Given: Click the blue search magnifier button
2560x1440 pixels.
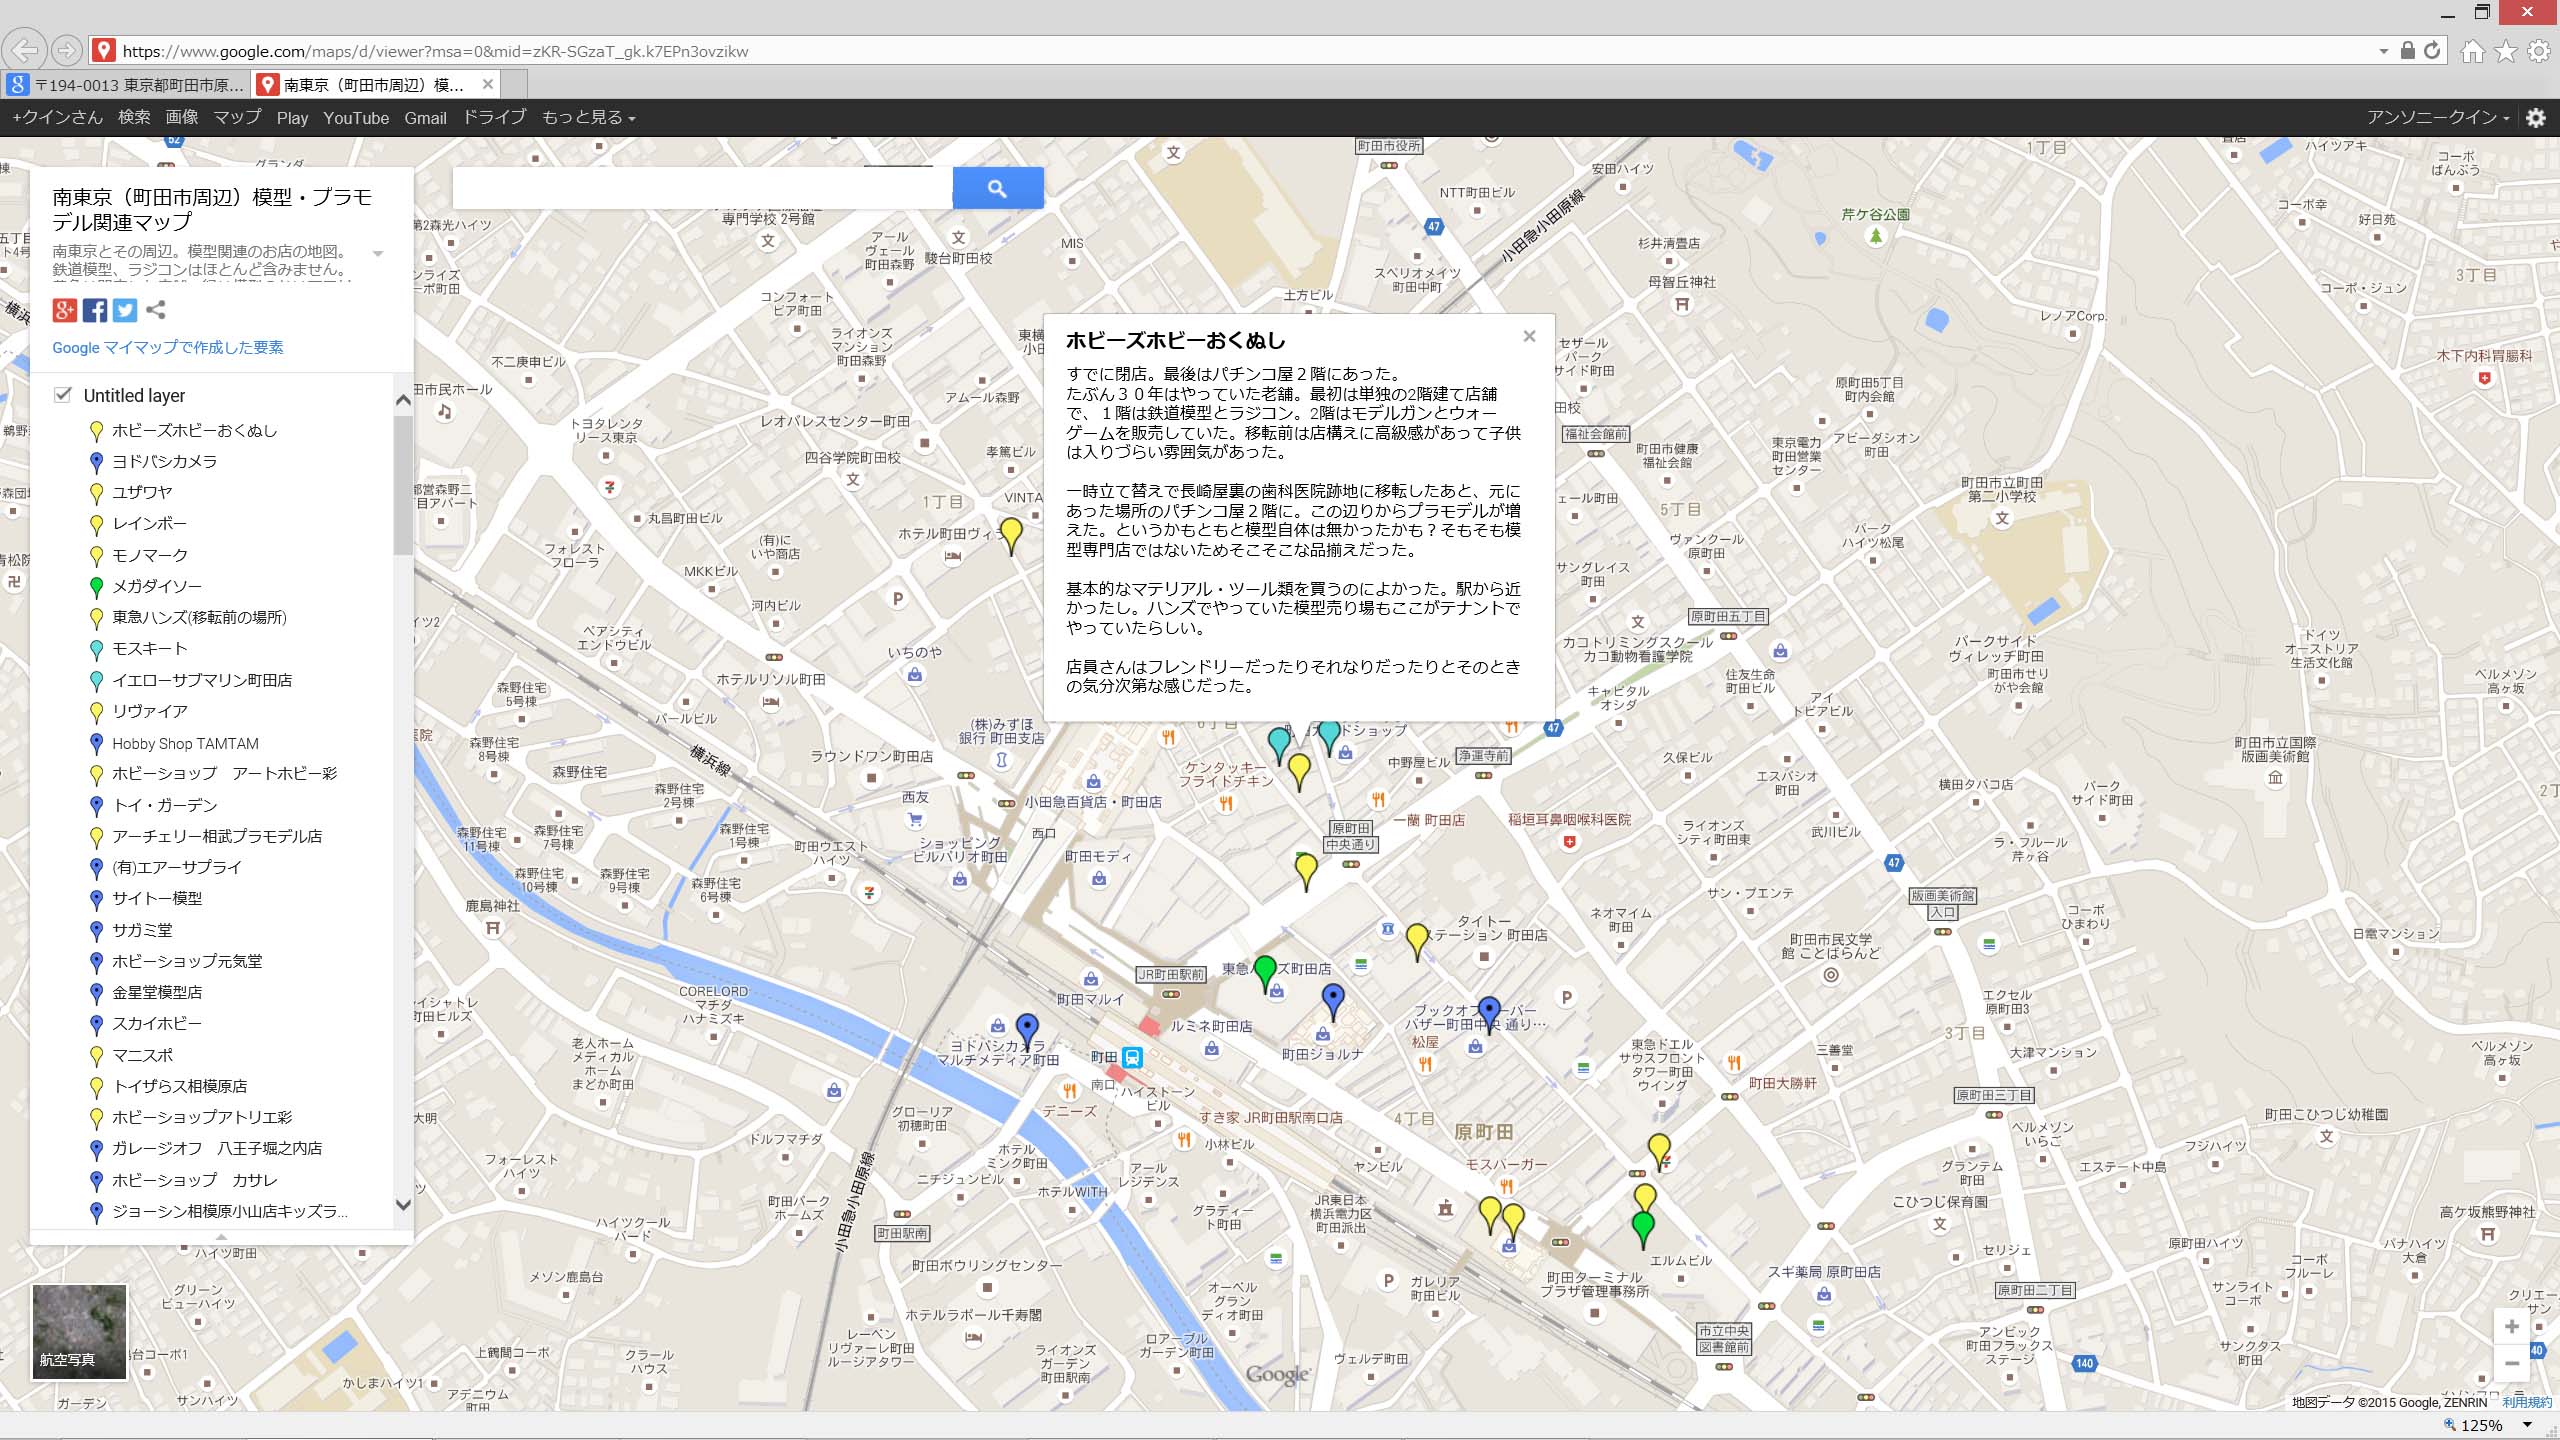Looking at the screenshot, I should [997, 188].
